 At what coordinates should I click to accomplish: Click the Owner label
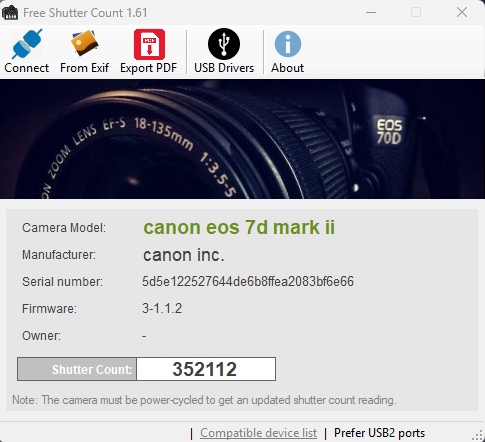[41, 336]
